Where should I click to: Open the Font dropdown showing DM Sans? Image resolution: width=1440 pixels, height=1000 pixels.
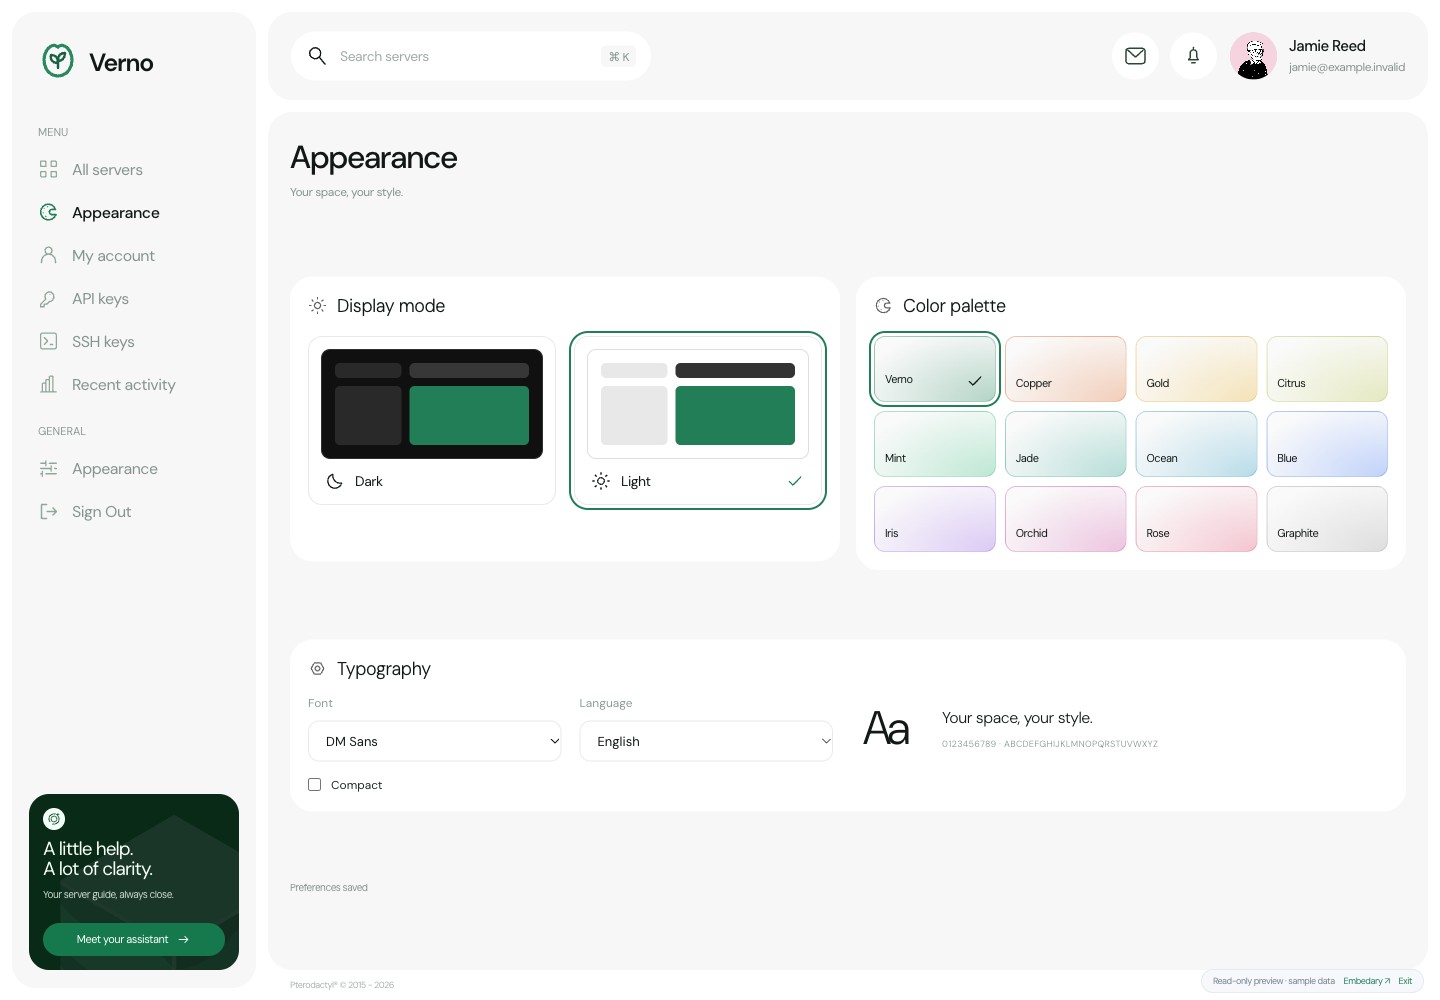pos(435,741)
